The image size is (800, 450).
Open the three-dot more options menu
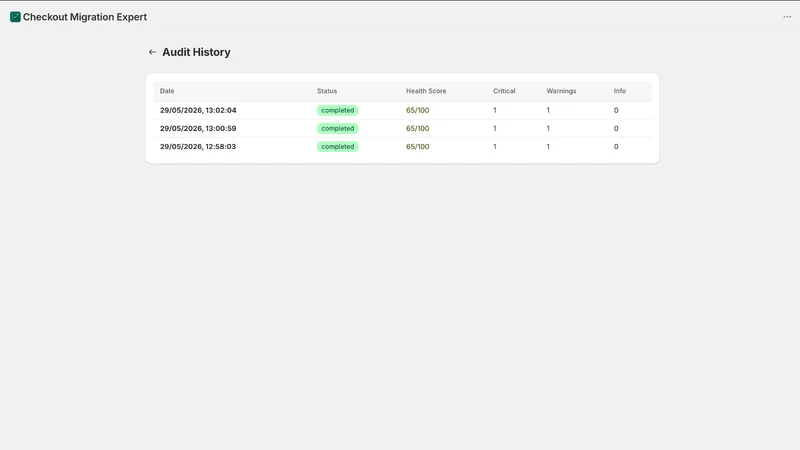click(x=787, y=17)
